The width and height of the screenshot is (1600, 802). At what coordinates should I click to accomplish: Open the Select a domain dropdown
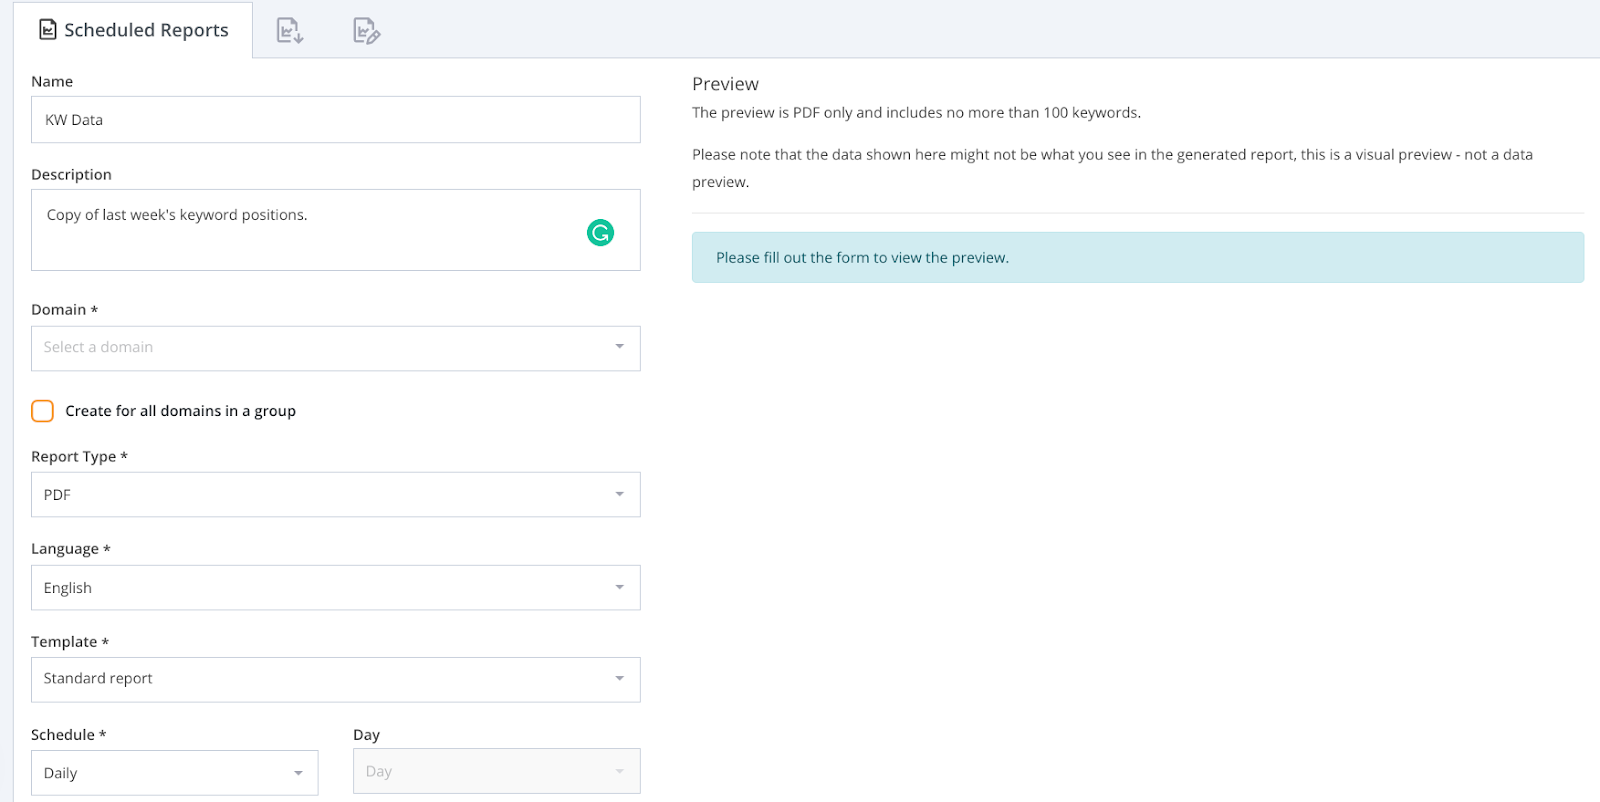336,348
